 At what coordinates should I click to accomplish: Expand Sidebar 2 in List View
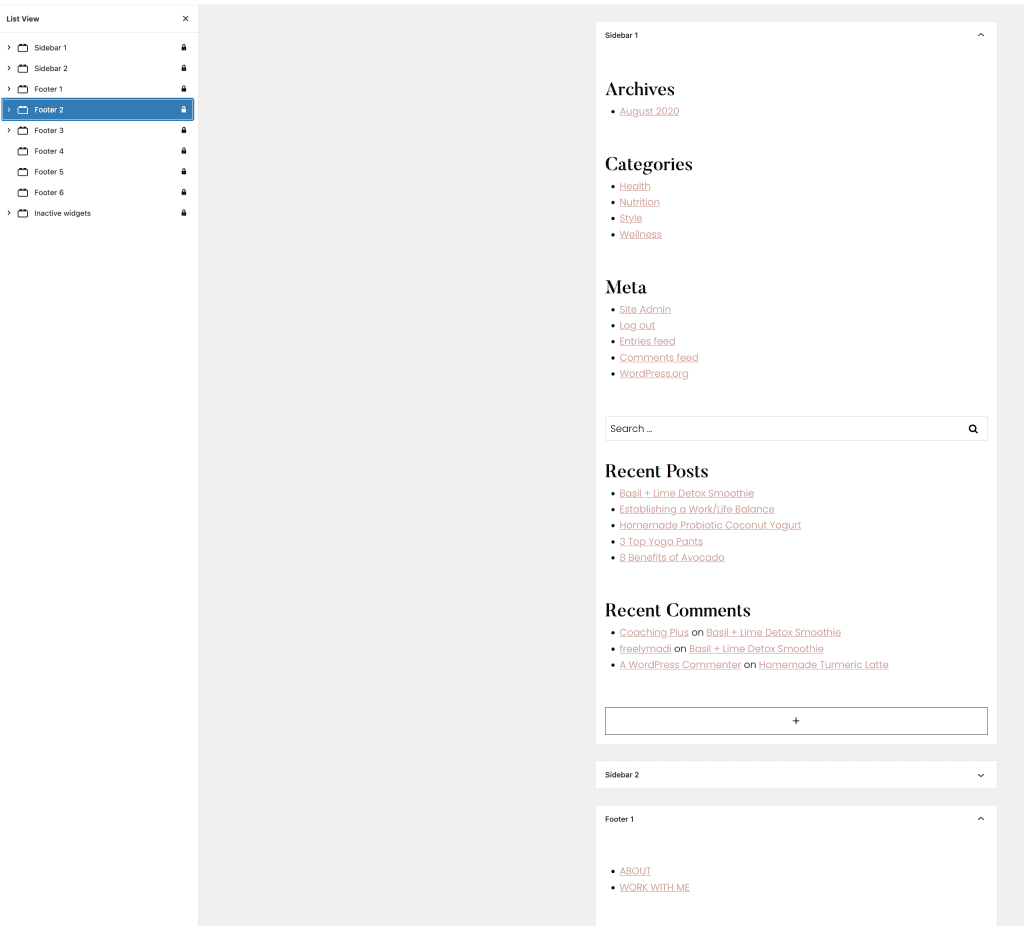tap(8, 69)
